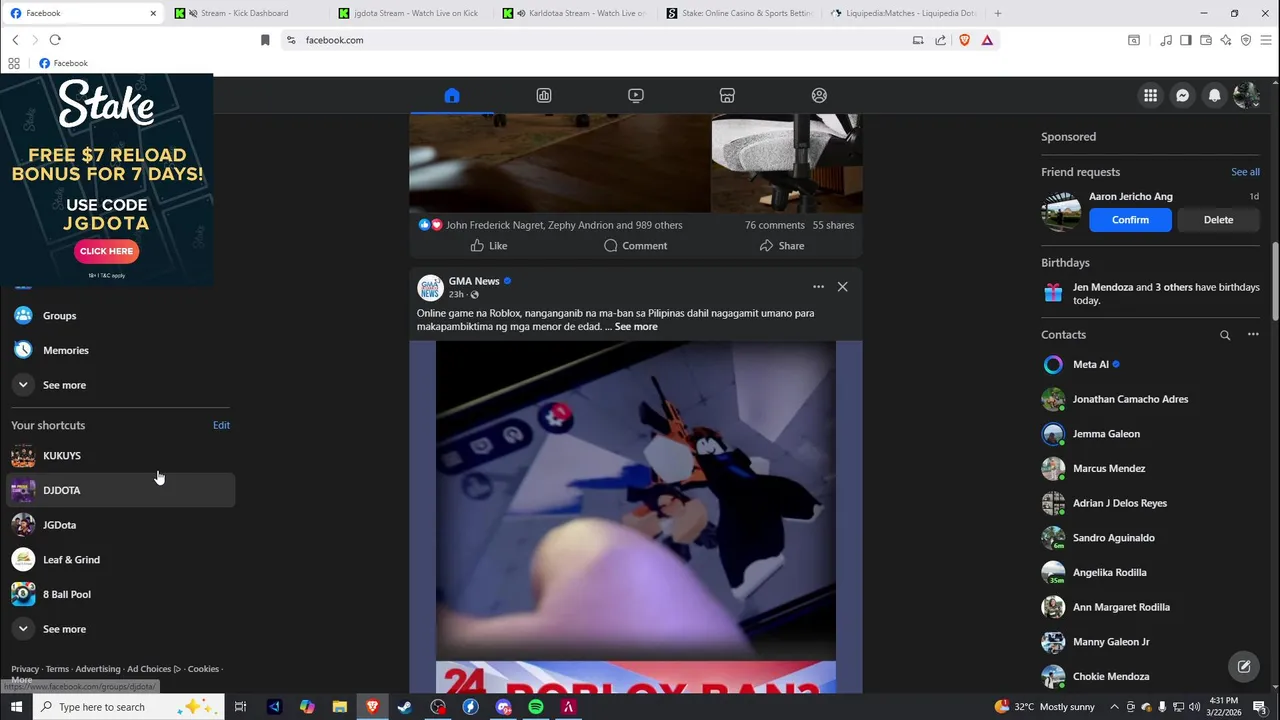Viewport: 1280px width, 720px height.
Task: Expand See more under left sidebar menu
Action: pos(120,385)
